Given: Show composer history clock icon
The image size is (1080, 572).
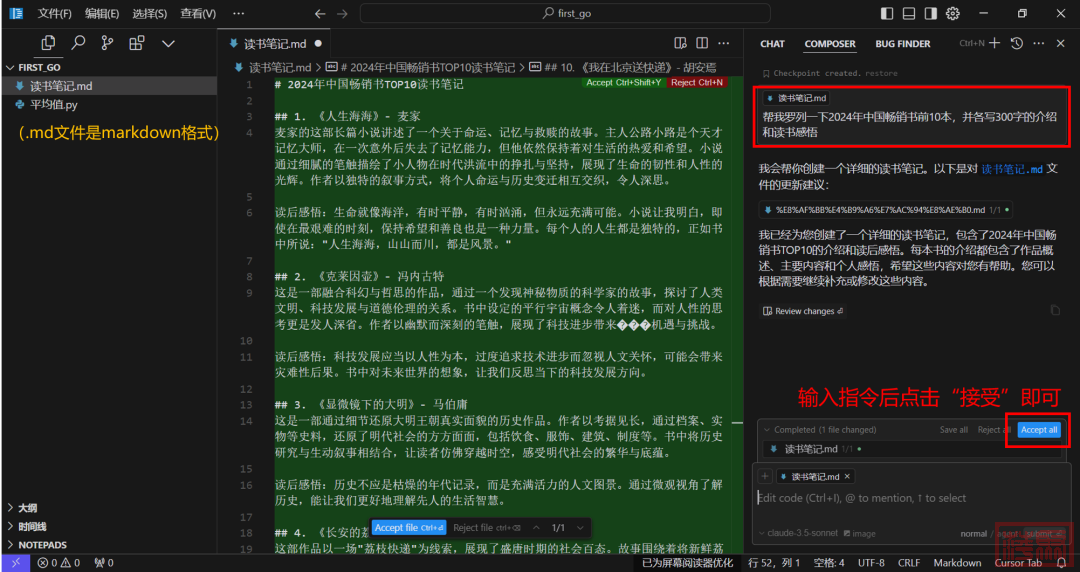Looking at the screenshot, I should (x=1017, y=43).
